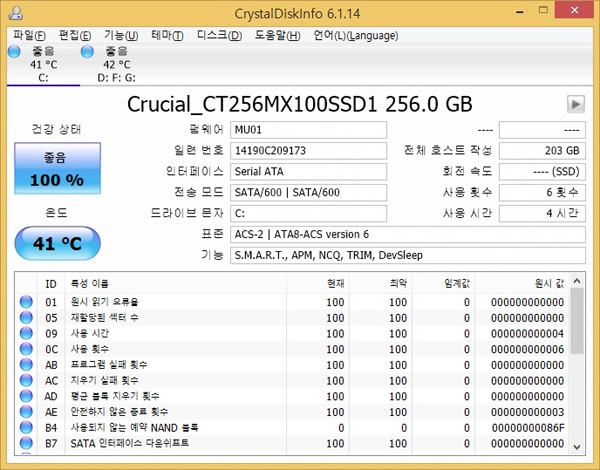This screenshot has height=470, width=600.
Task: Click status orb of attribute B7
Action: pos(26,443)
